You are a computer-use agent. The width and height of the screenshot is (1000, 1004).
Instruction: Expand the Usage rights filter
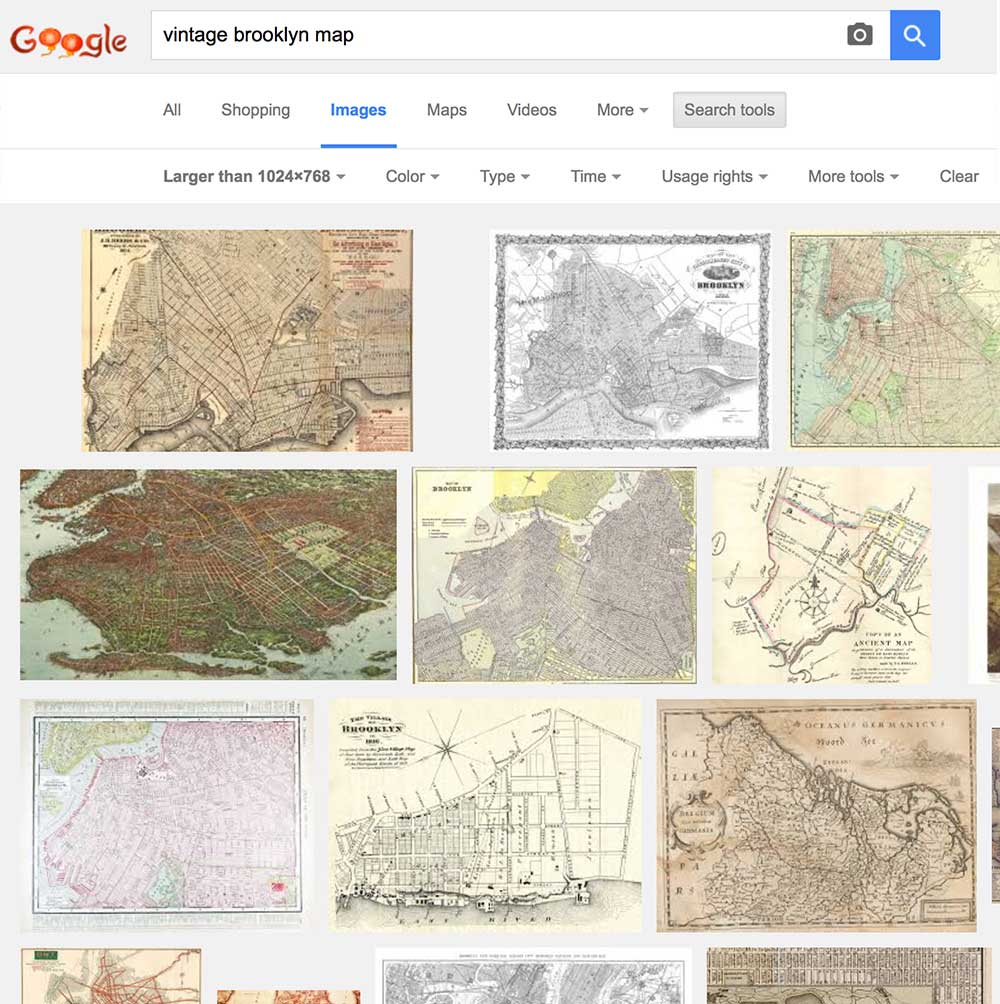714,176
